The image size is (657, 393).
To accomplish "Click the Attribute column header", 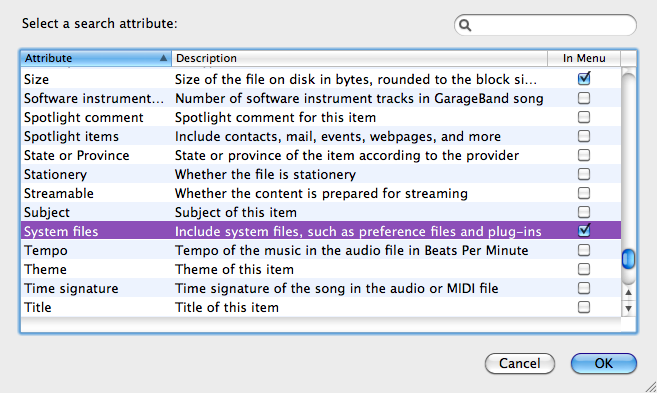I will [x=96, y=58].
